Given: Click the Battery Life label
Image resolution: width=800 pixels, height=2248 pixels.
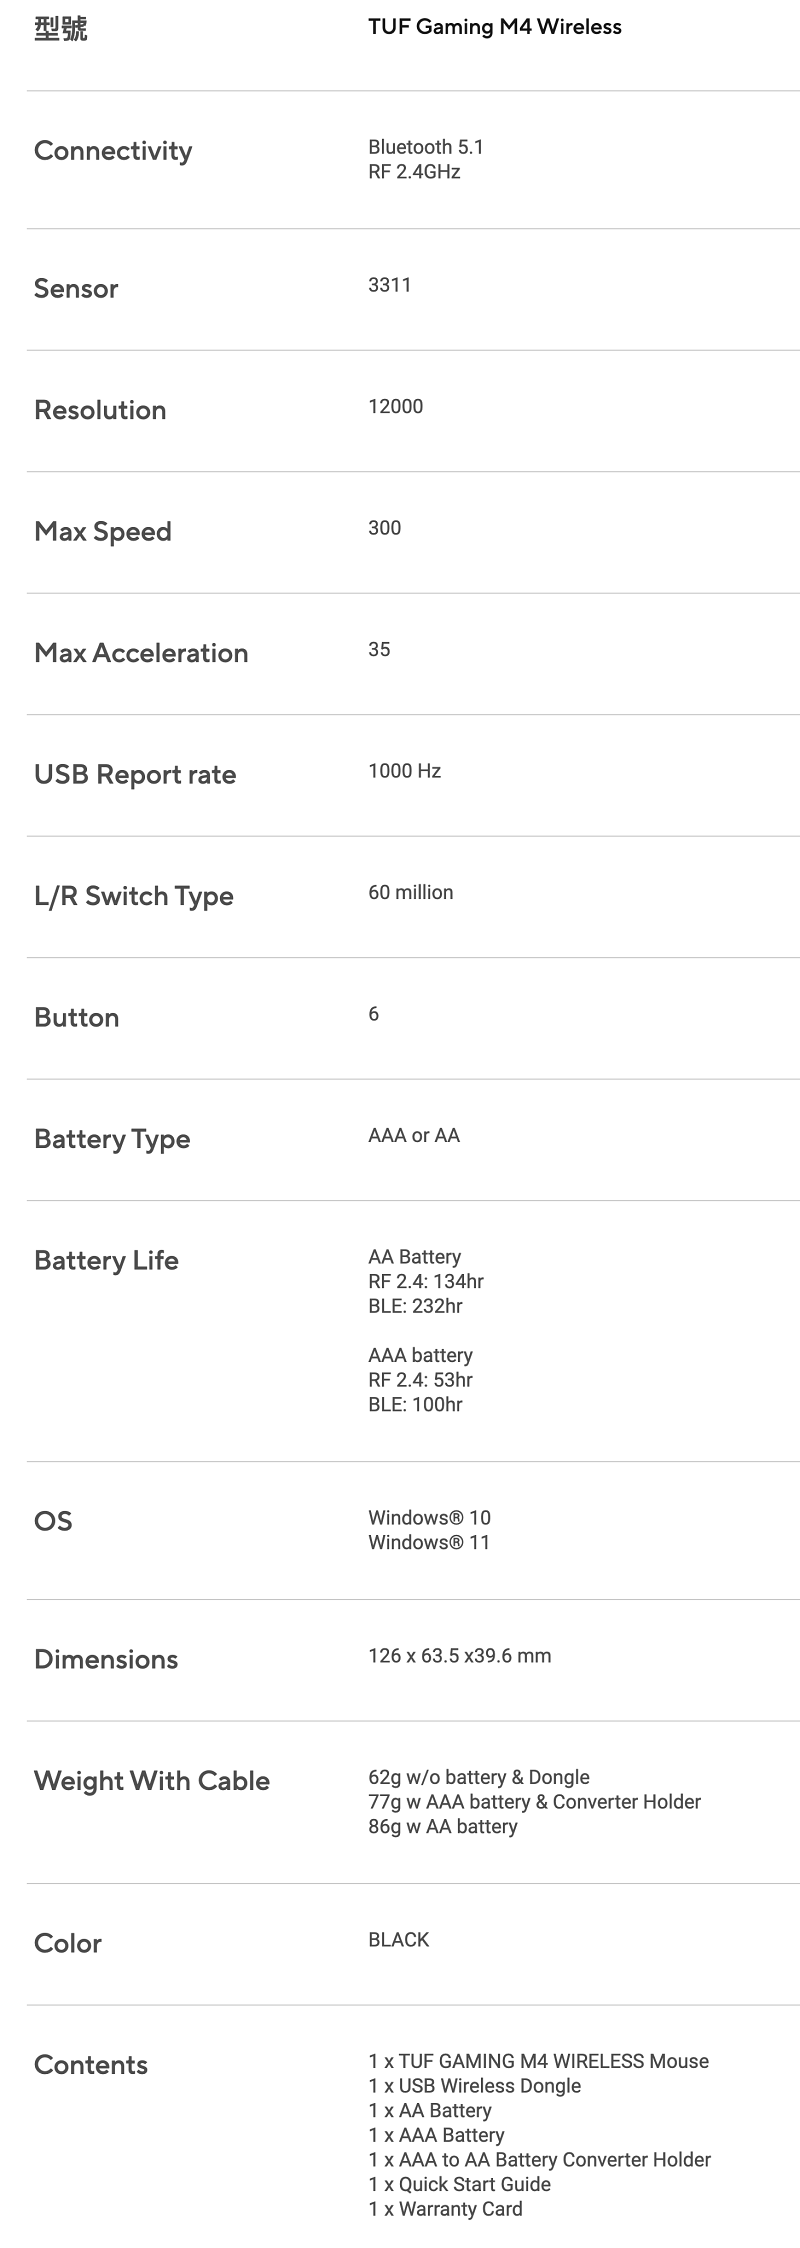Looking at the screenshot, I should pos(106,1260).
